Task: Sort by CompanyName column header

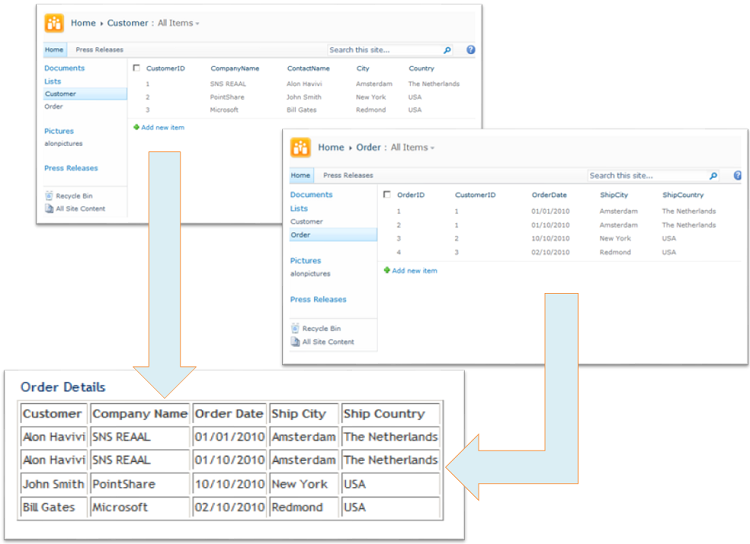Action: (x=235, y=68)
